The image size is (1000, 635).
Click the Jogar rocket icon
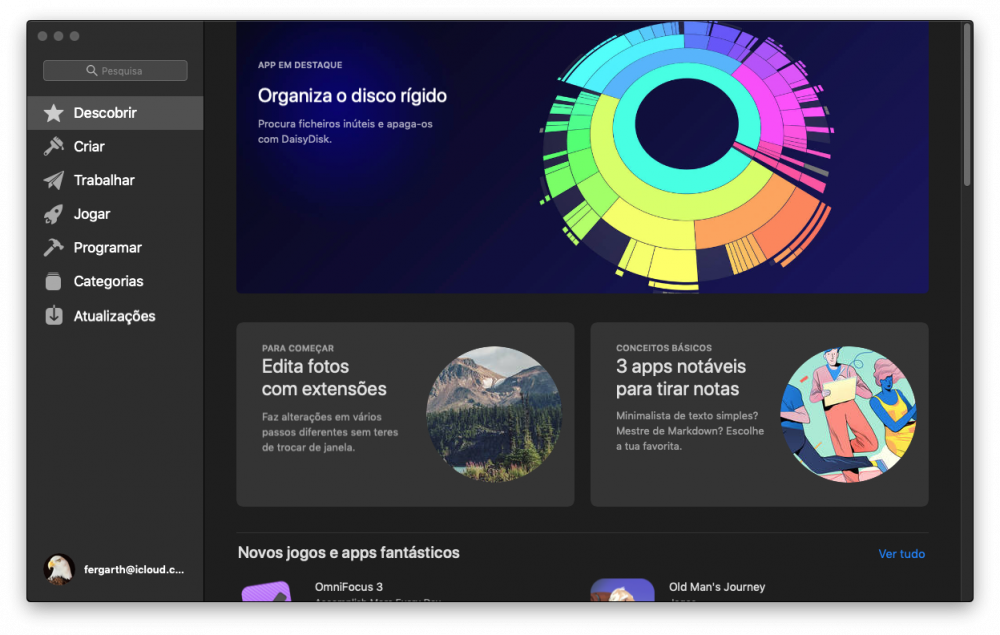click(54, 214)
